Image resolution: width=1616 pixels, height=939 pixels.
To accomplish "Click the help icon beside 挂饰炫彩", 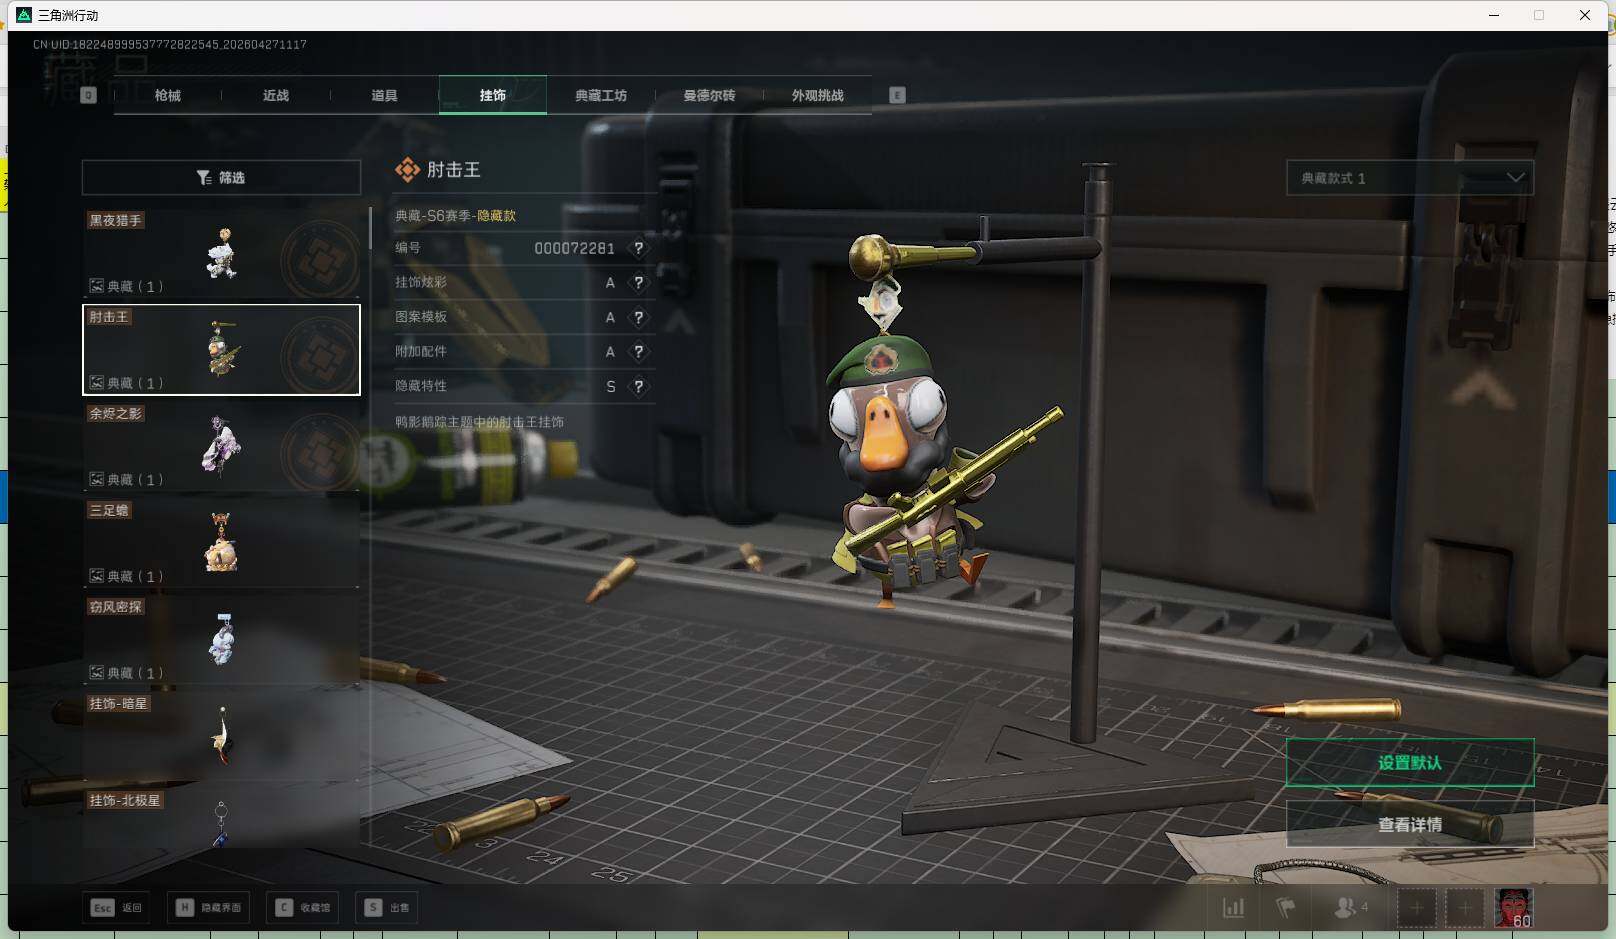I will coord(638,283).
